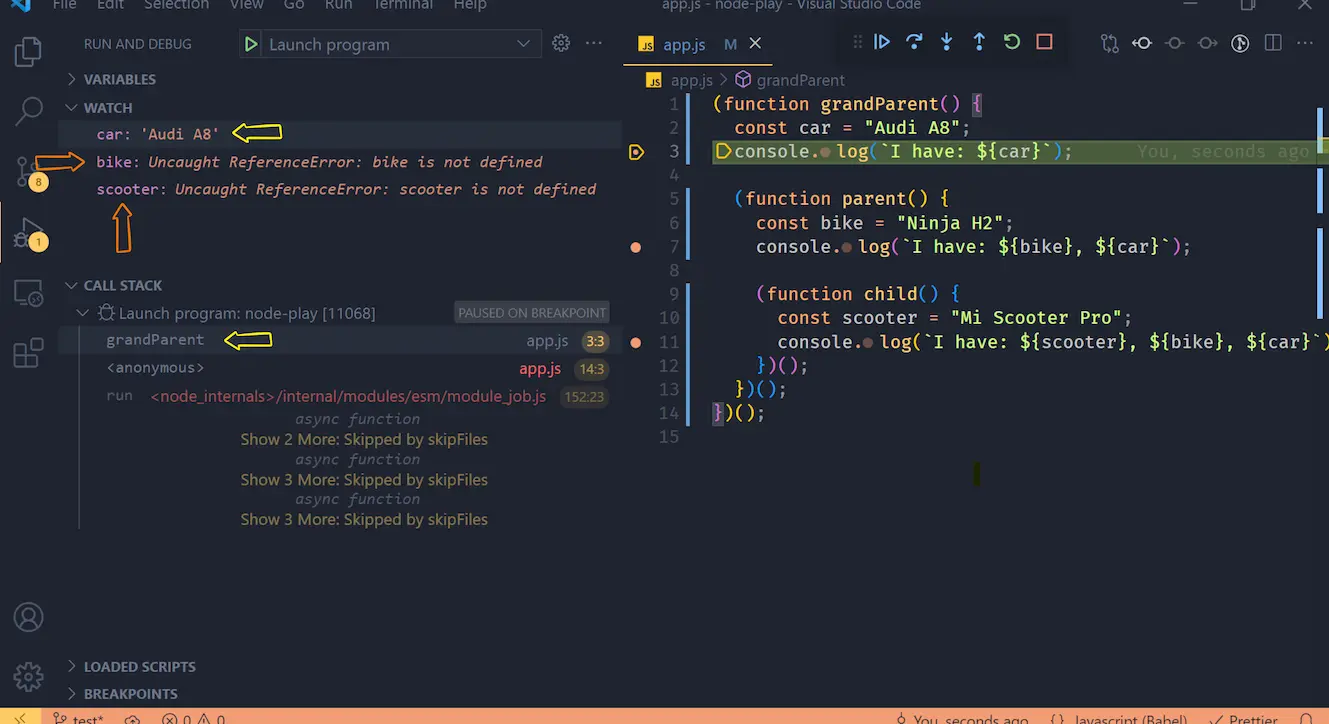Click Step Over in debug toolbar
Viewport: 1329px width, 724px height.
pyautogui.click(x=914, y=42)
